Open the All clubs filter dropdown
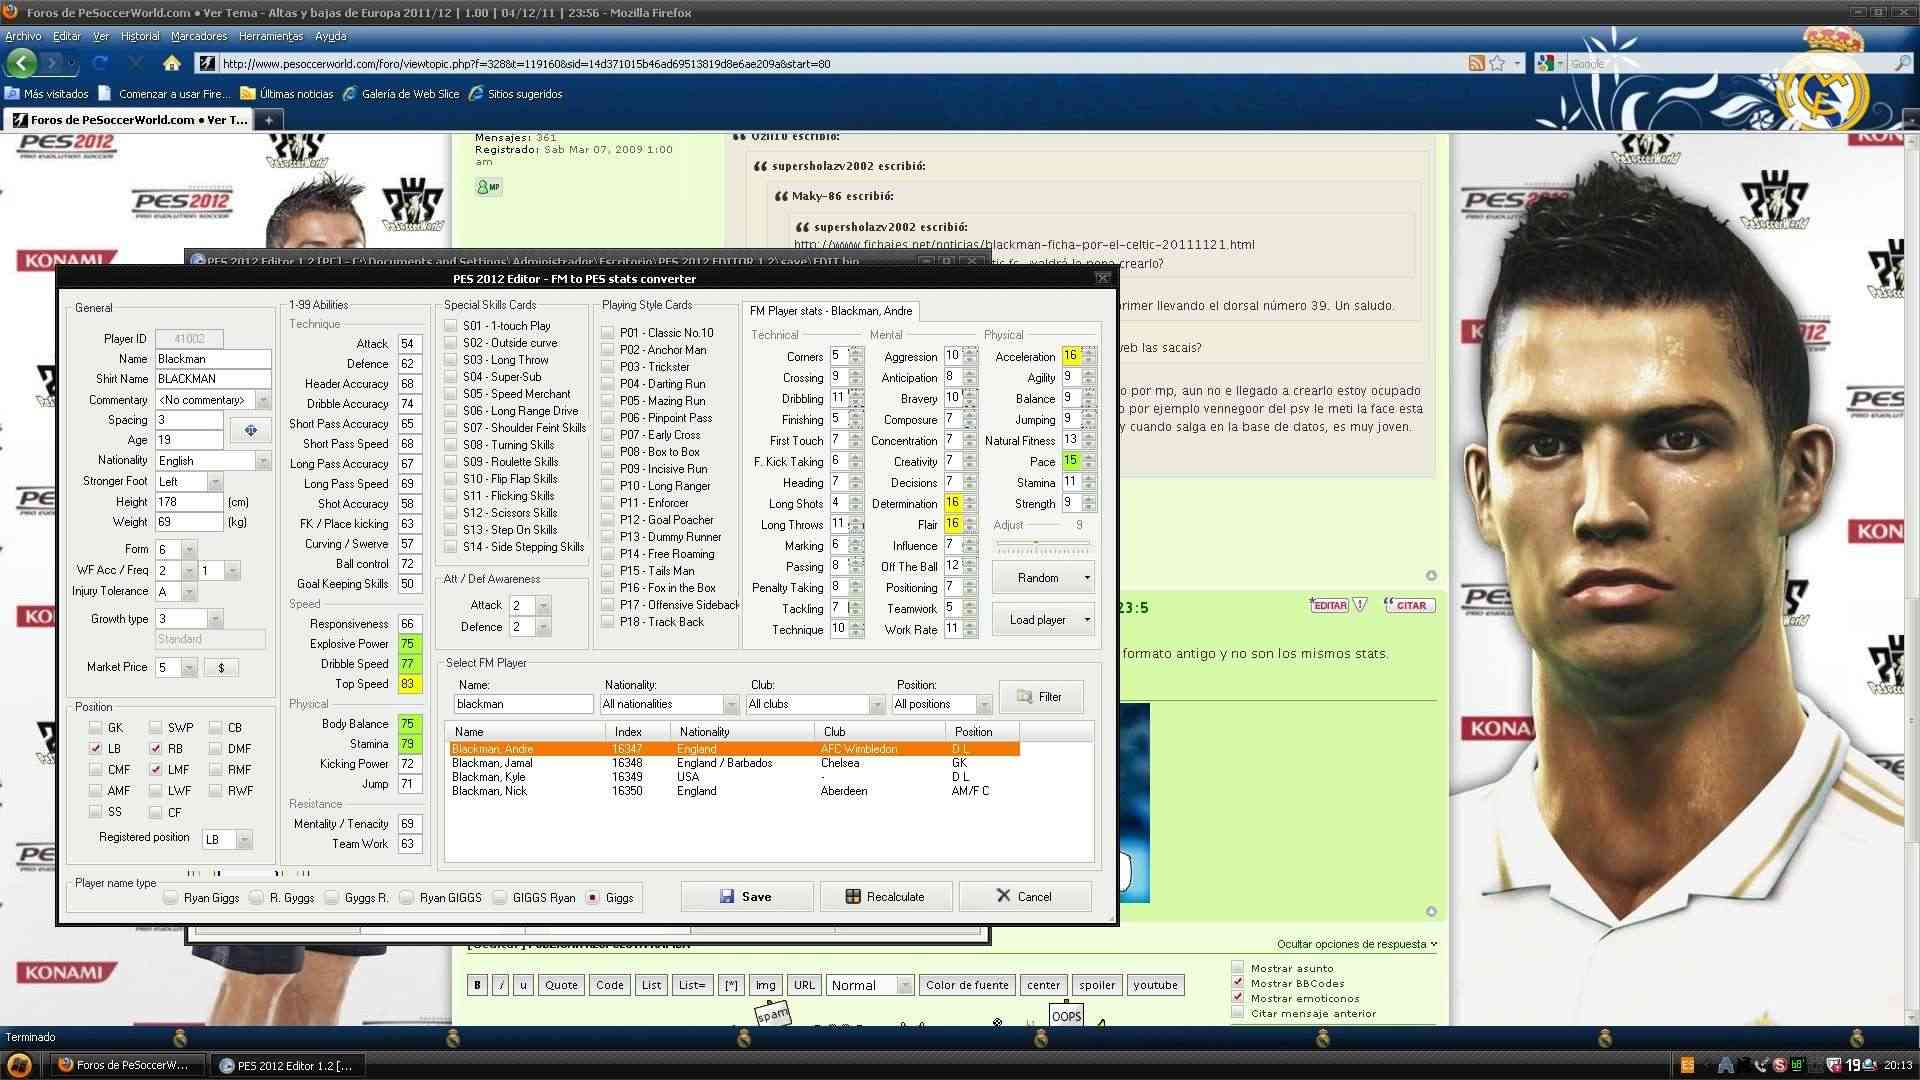The image size is (1920, 1080). click(x=876, y=705)
